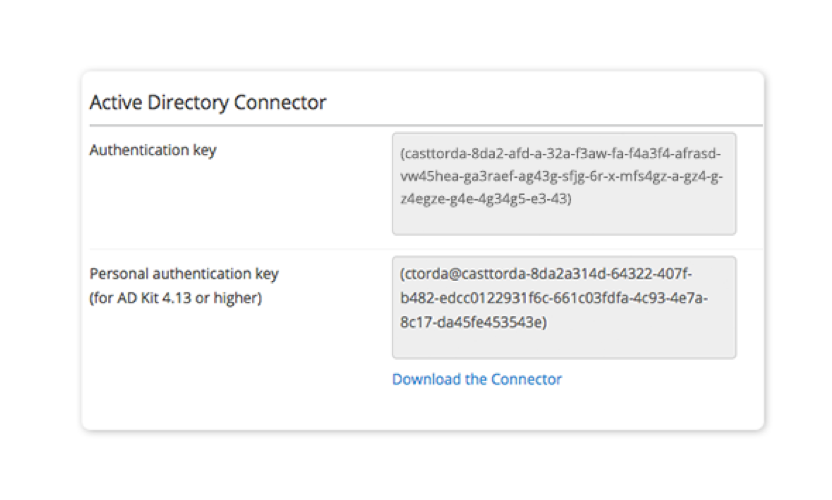The width and height of the screenshot is (832, 500).
Task: Click key line ending with "4g34g5-e3-43)"
Action: tap(485, 198)
